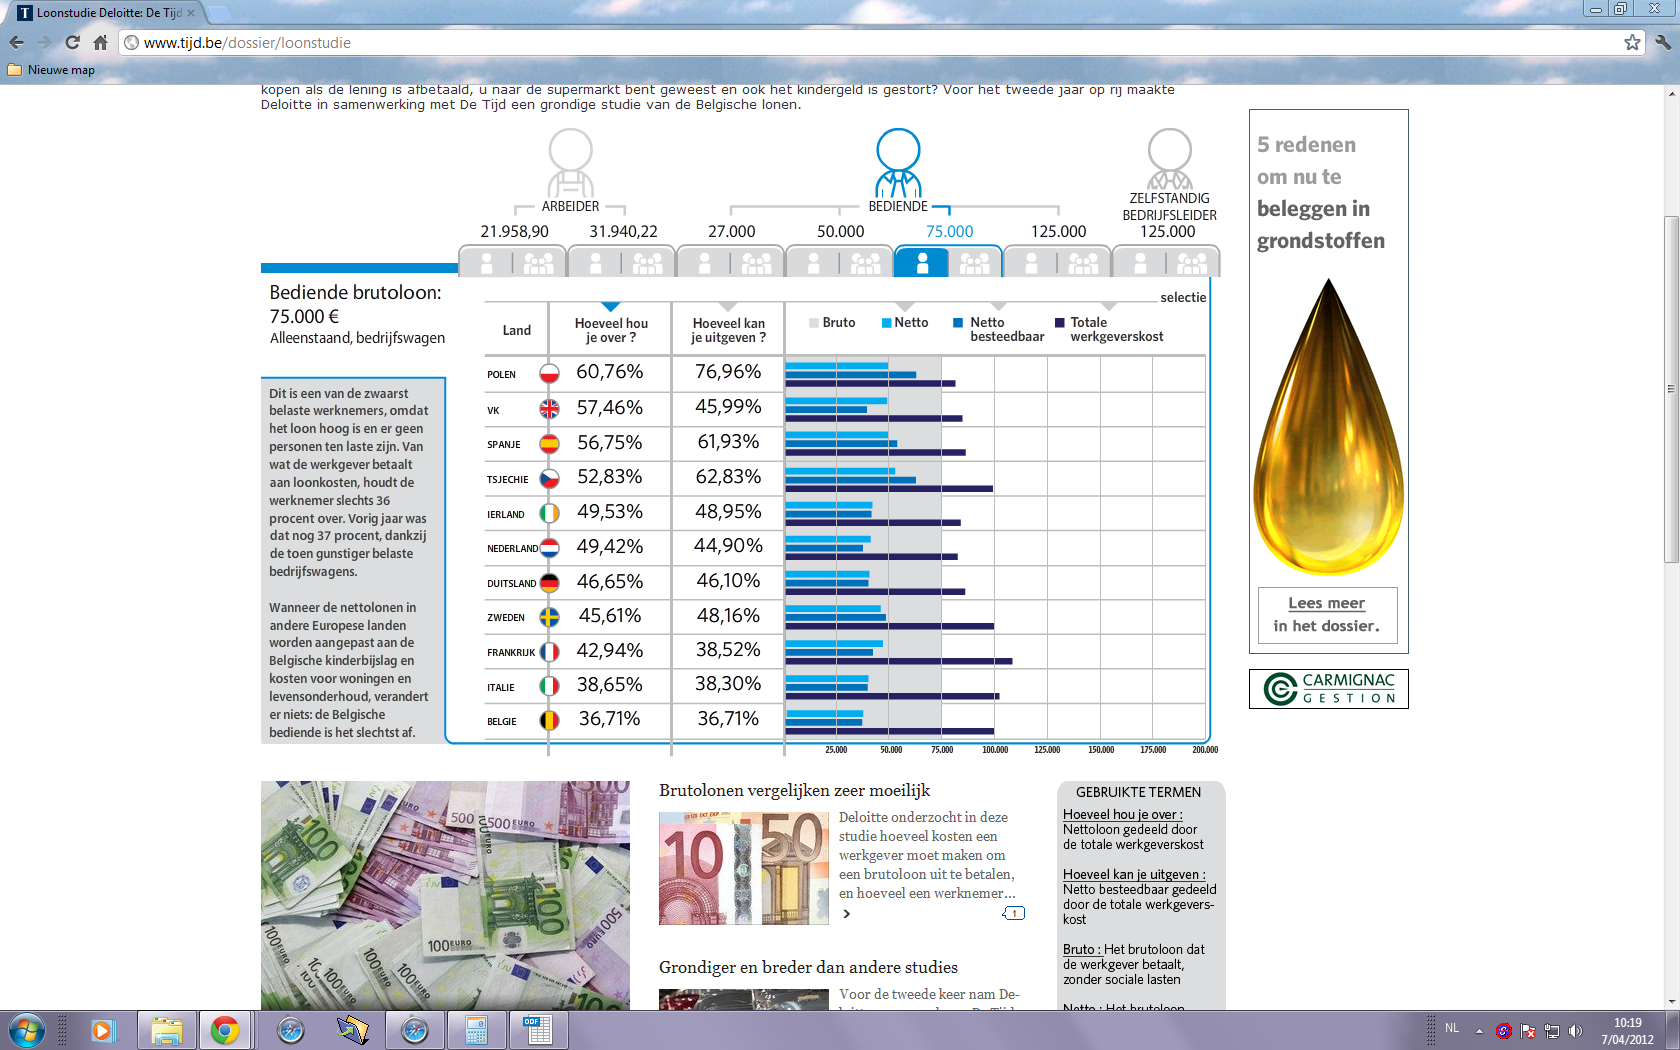Open Windows Calculator from the taskbar
Image resolution: width=1680 pixels, height=1050 pixels.
coord(476,1030)
